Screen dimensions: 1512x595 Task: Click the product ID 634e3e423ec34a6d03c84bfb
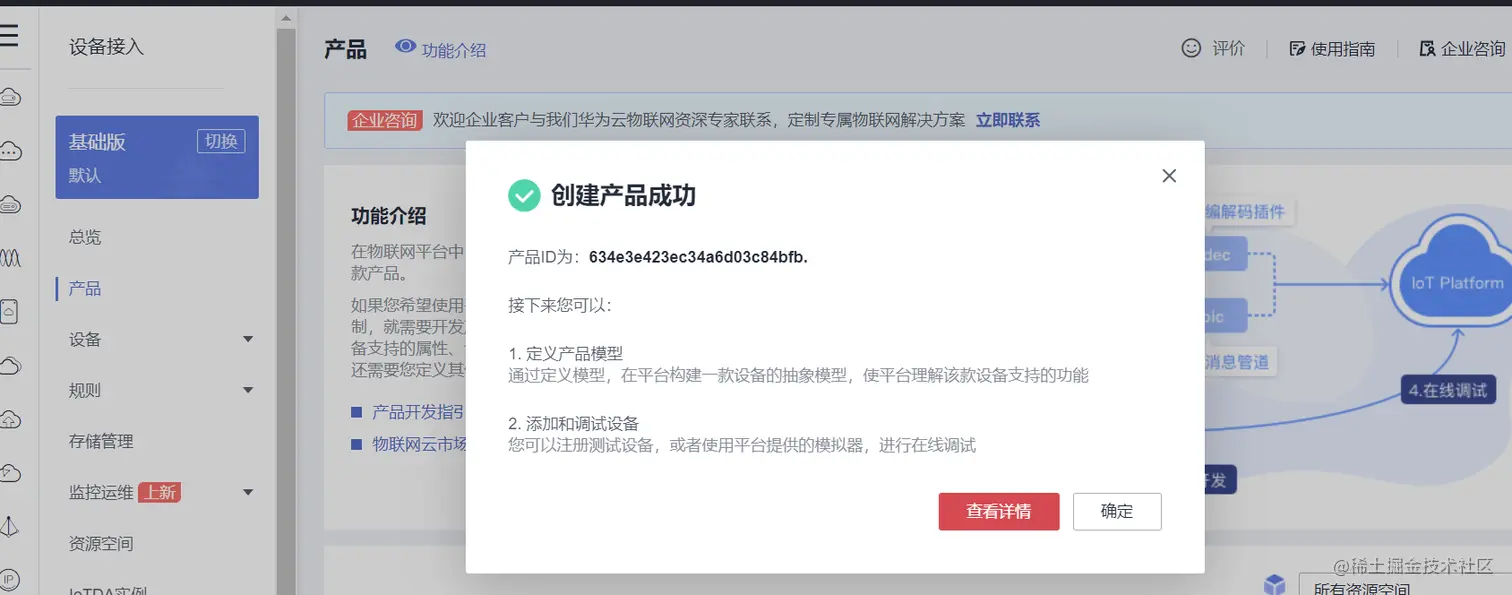696,257
